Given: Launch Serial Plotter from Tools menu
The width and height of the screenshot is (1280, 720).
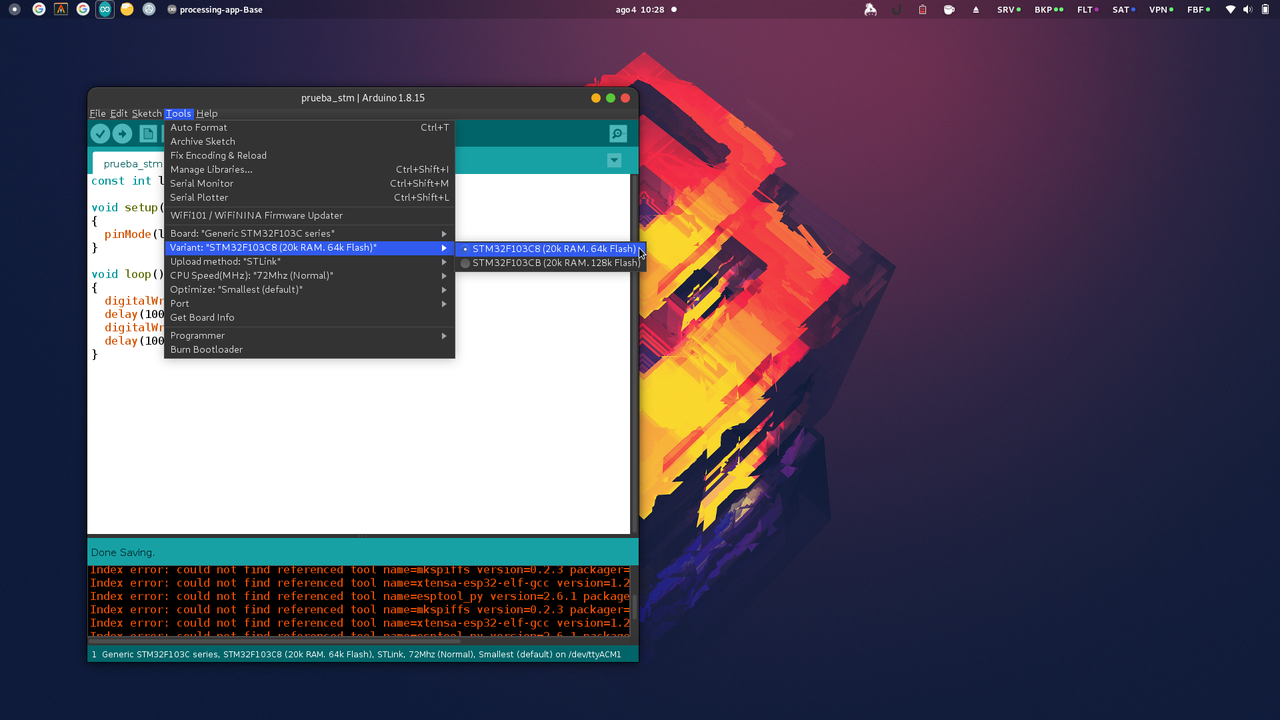Looking at the screenshot, I should 309,197.
